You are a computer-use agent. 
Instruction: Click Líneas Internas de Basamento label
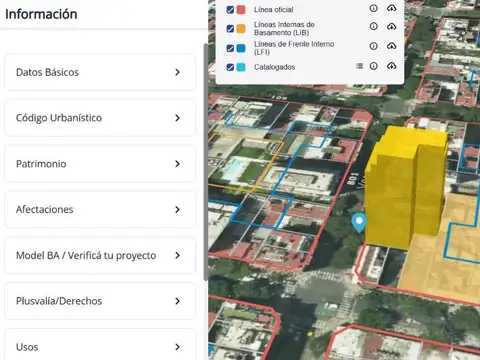[x=284, y=28]
